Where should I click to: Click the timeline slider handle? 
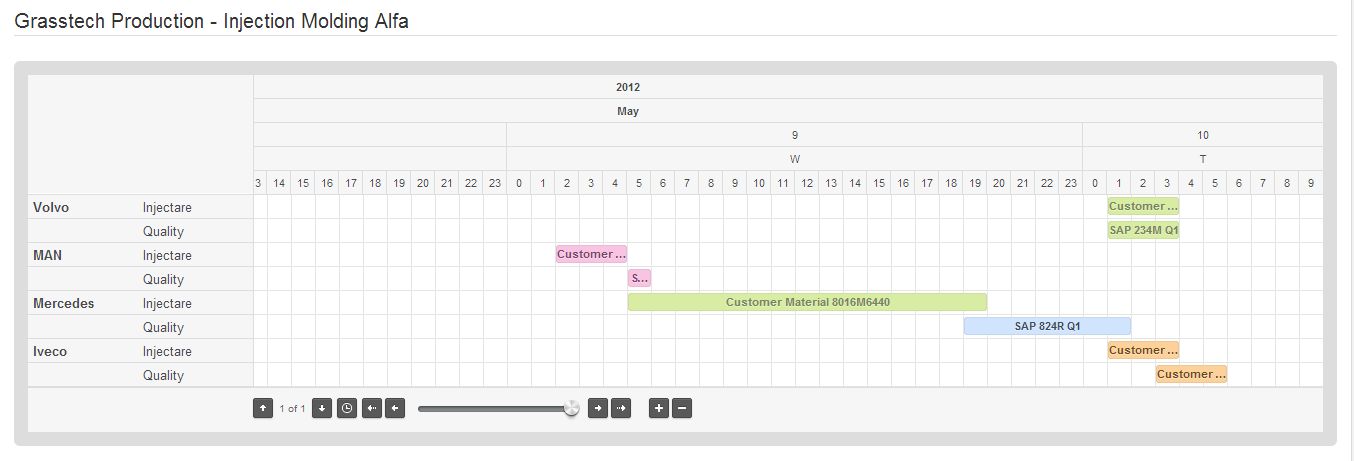click(x=571, y=408)
